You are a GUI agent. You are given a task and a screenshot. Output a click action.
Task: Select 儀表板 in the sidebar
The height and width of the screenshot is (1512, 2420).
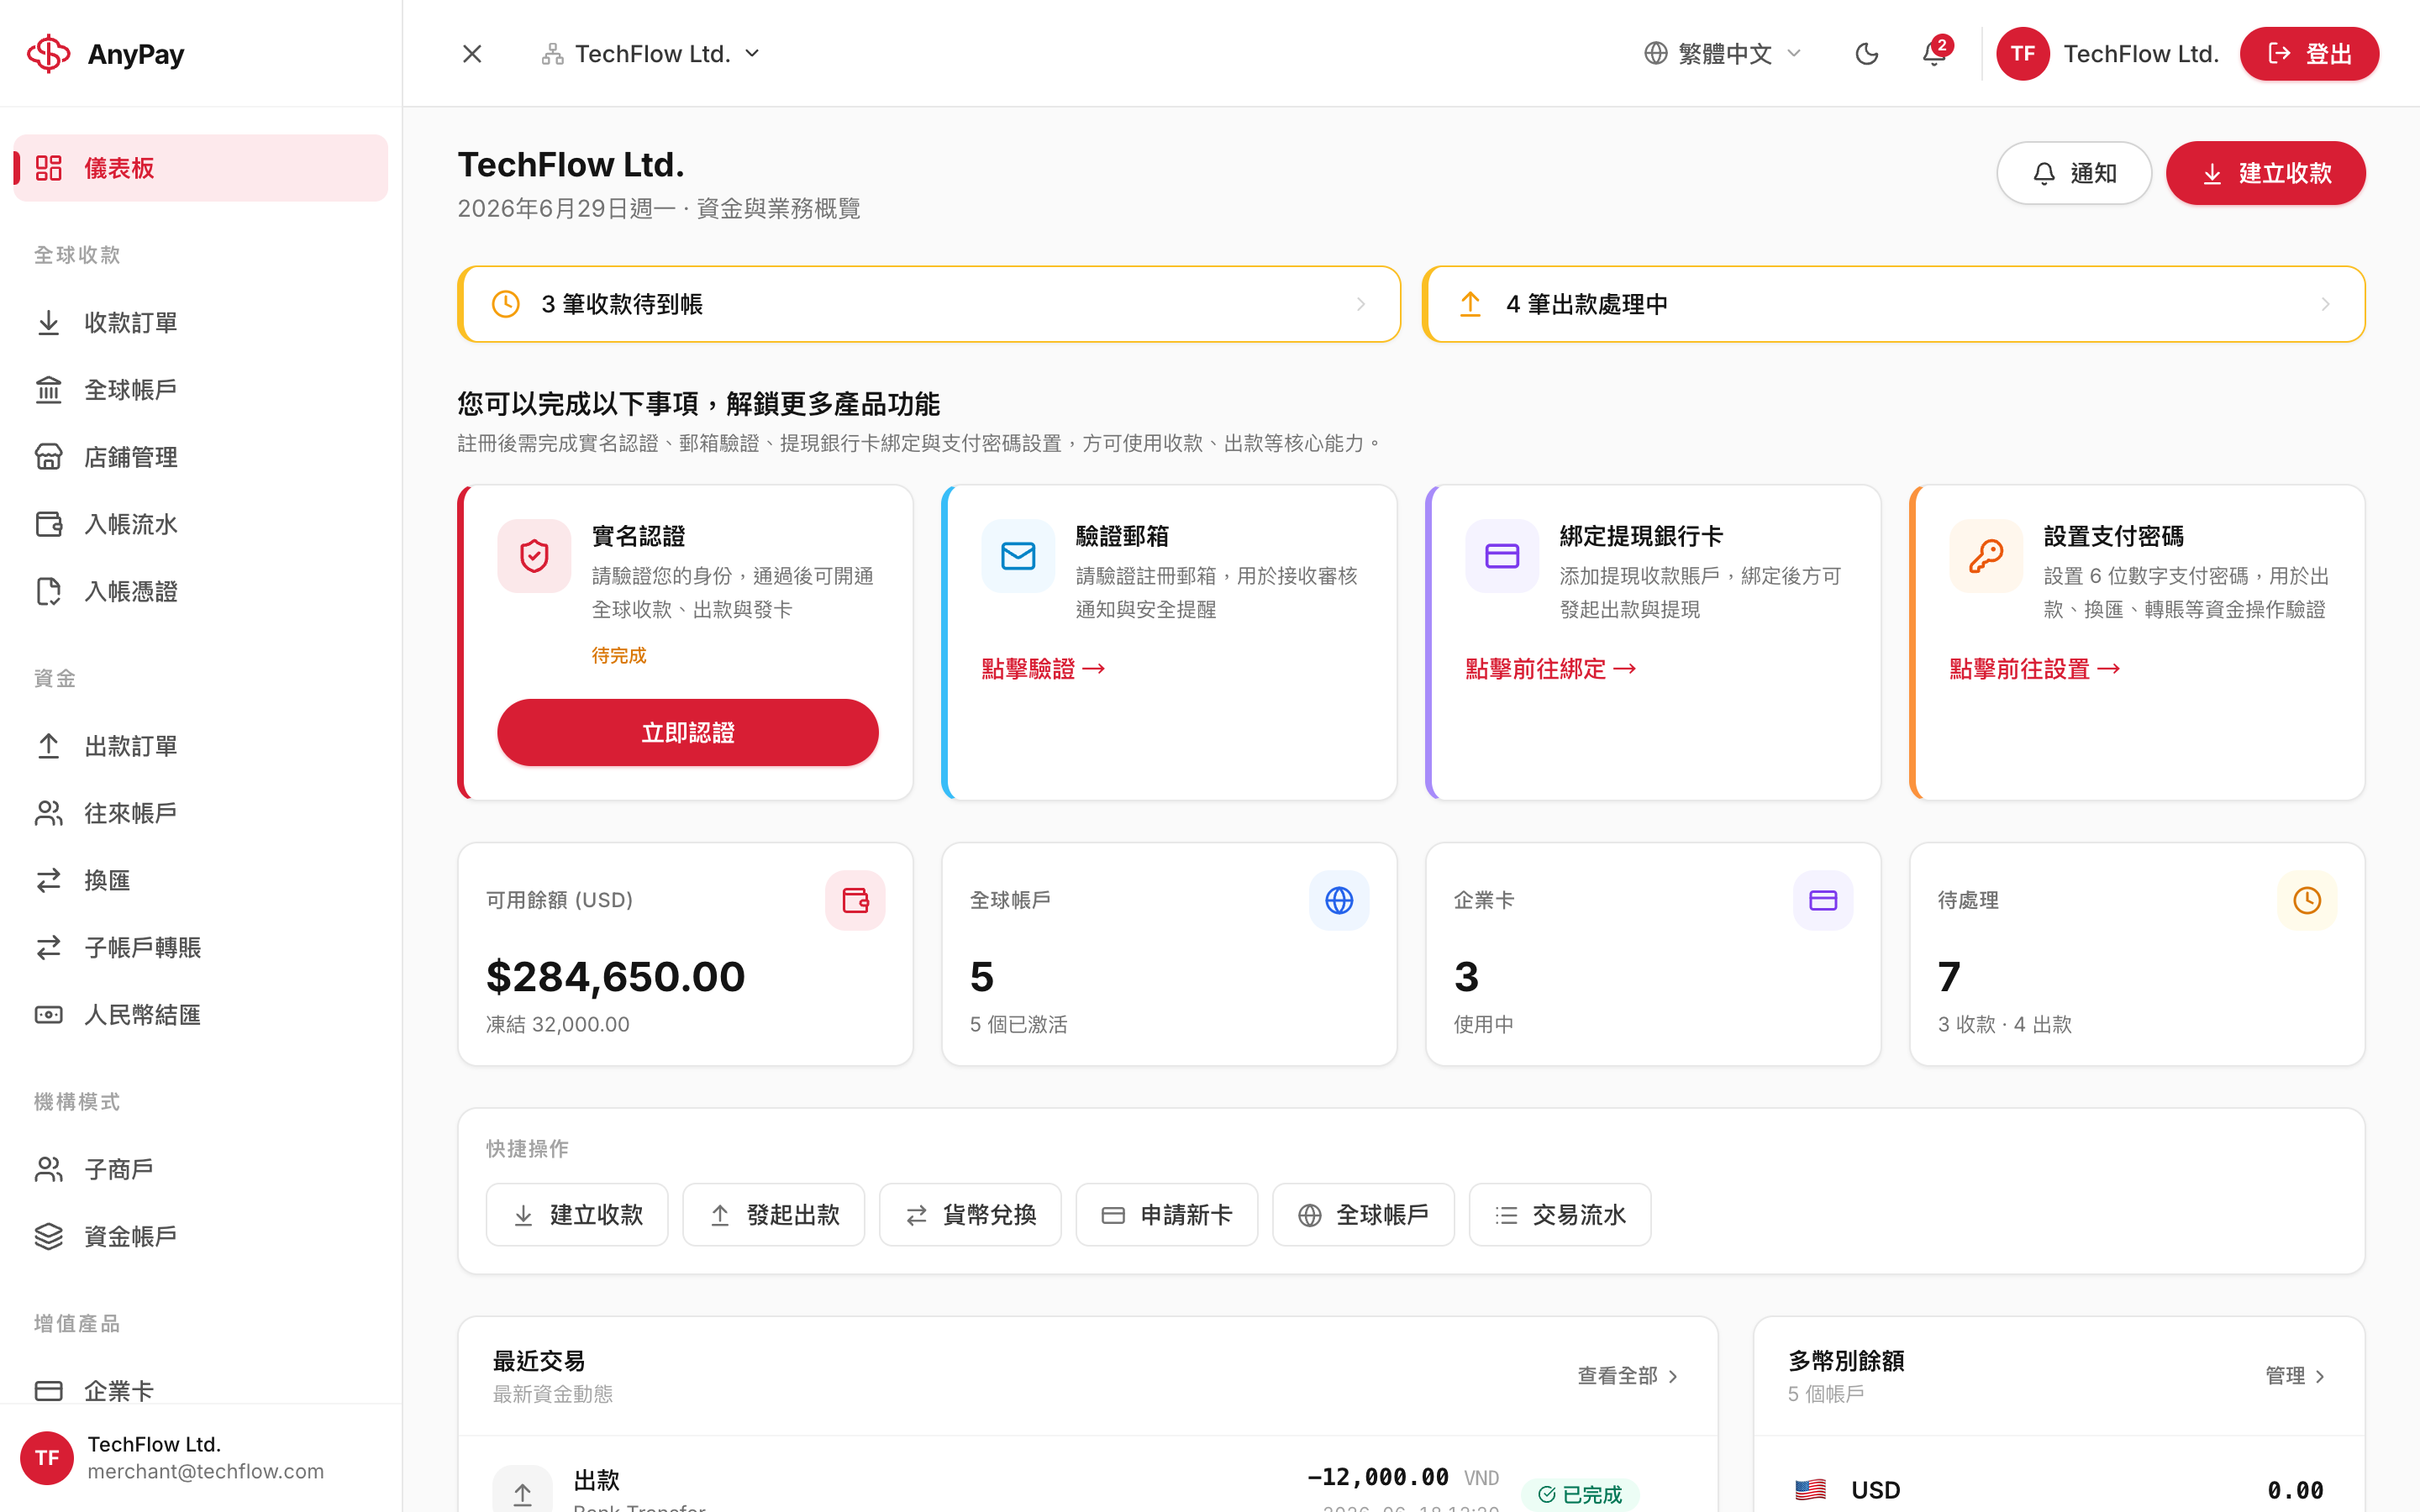point(200,168)
